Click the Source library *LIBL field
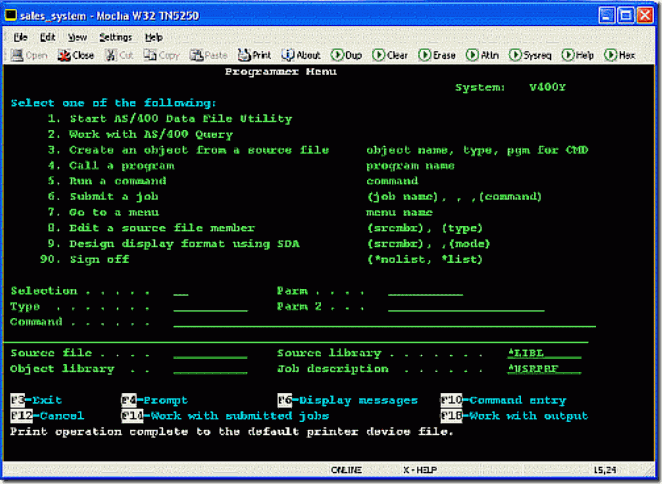 544,353
